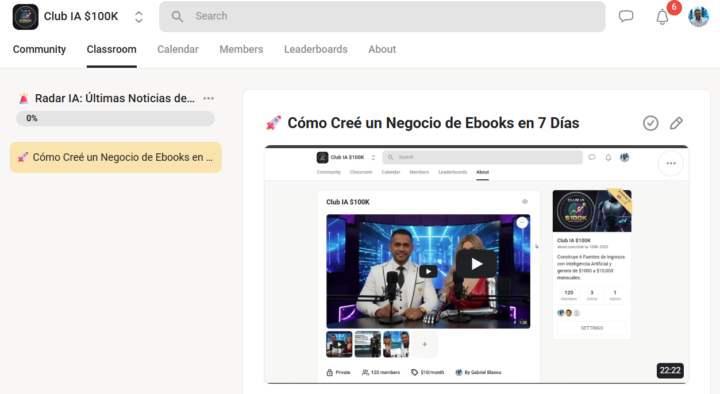Open the Calendar tab
Image resolution: width=720 pixels, height=394 pixels.
tap(178, 49)
